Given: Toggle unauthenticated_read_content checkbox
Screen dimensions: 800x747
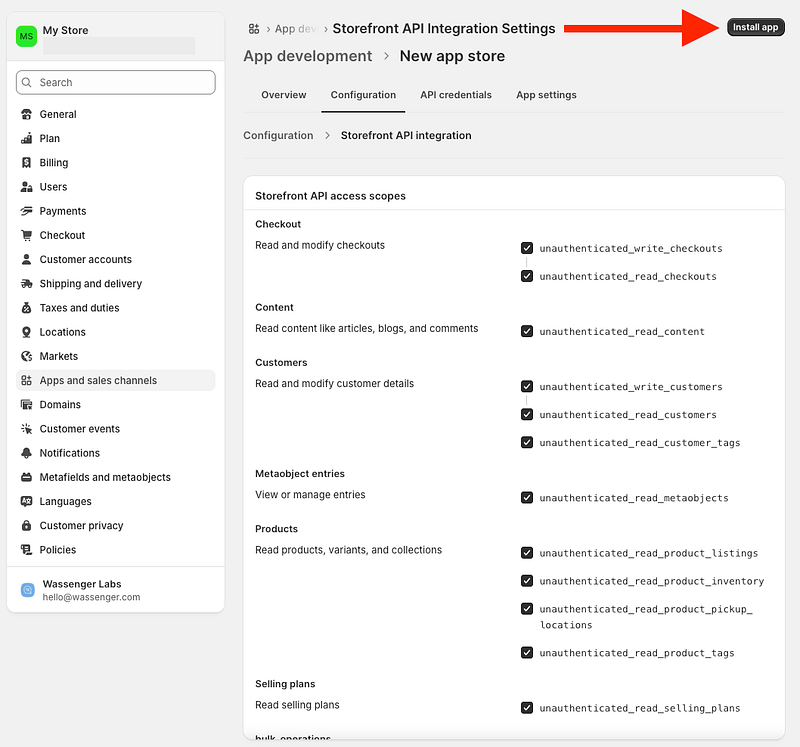Looking at the screenshot, I should pos(527,331).
